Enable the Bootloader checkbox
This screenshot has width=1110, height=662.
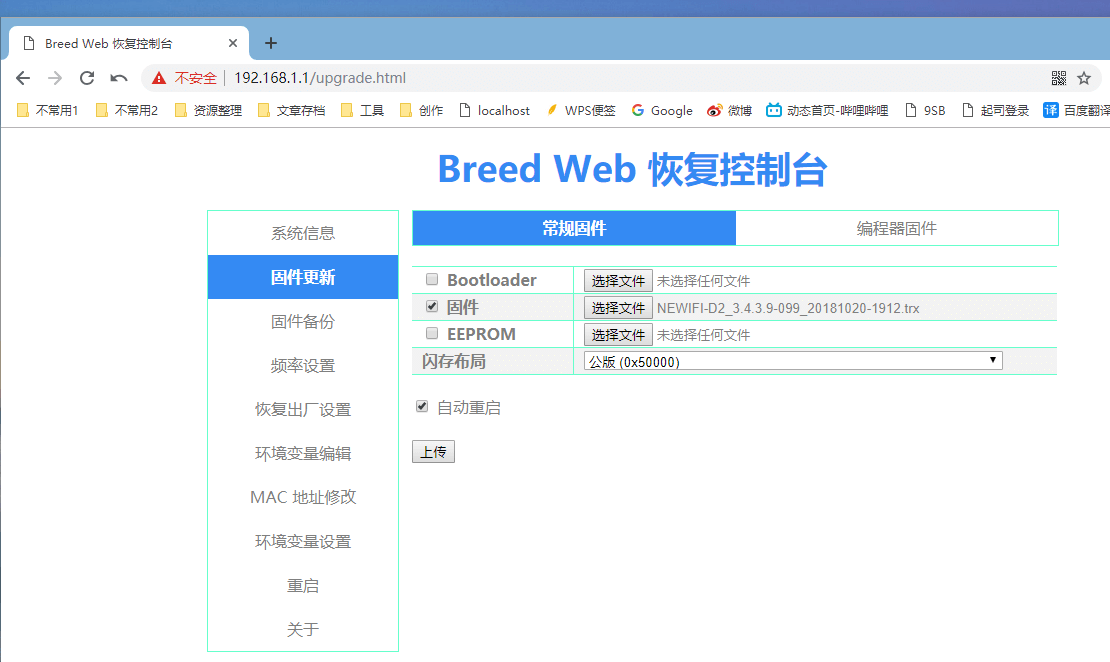pos(430,278)
